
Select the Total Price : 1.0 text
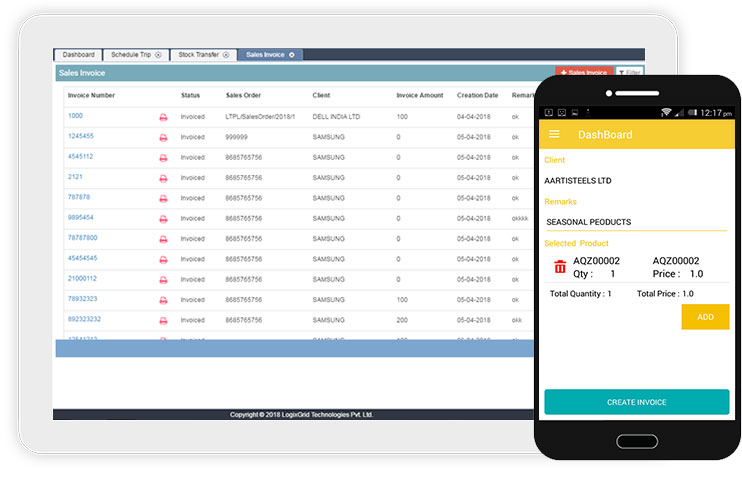click(x=665, y=293)
